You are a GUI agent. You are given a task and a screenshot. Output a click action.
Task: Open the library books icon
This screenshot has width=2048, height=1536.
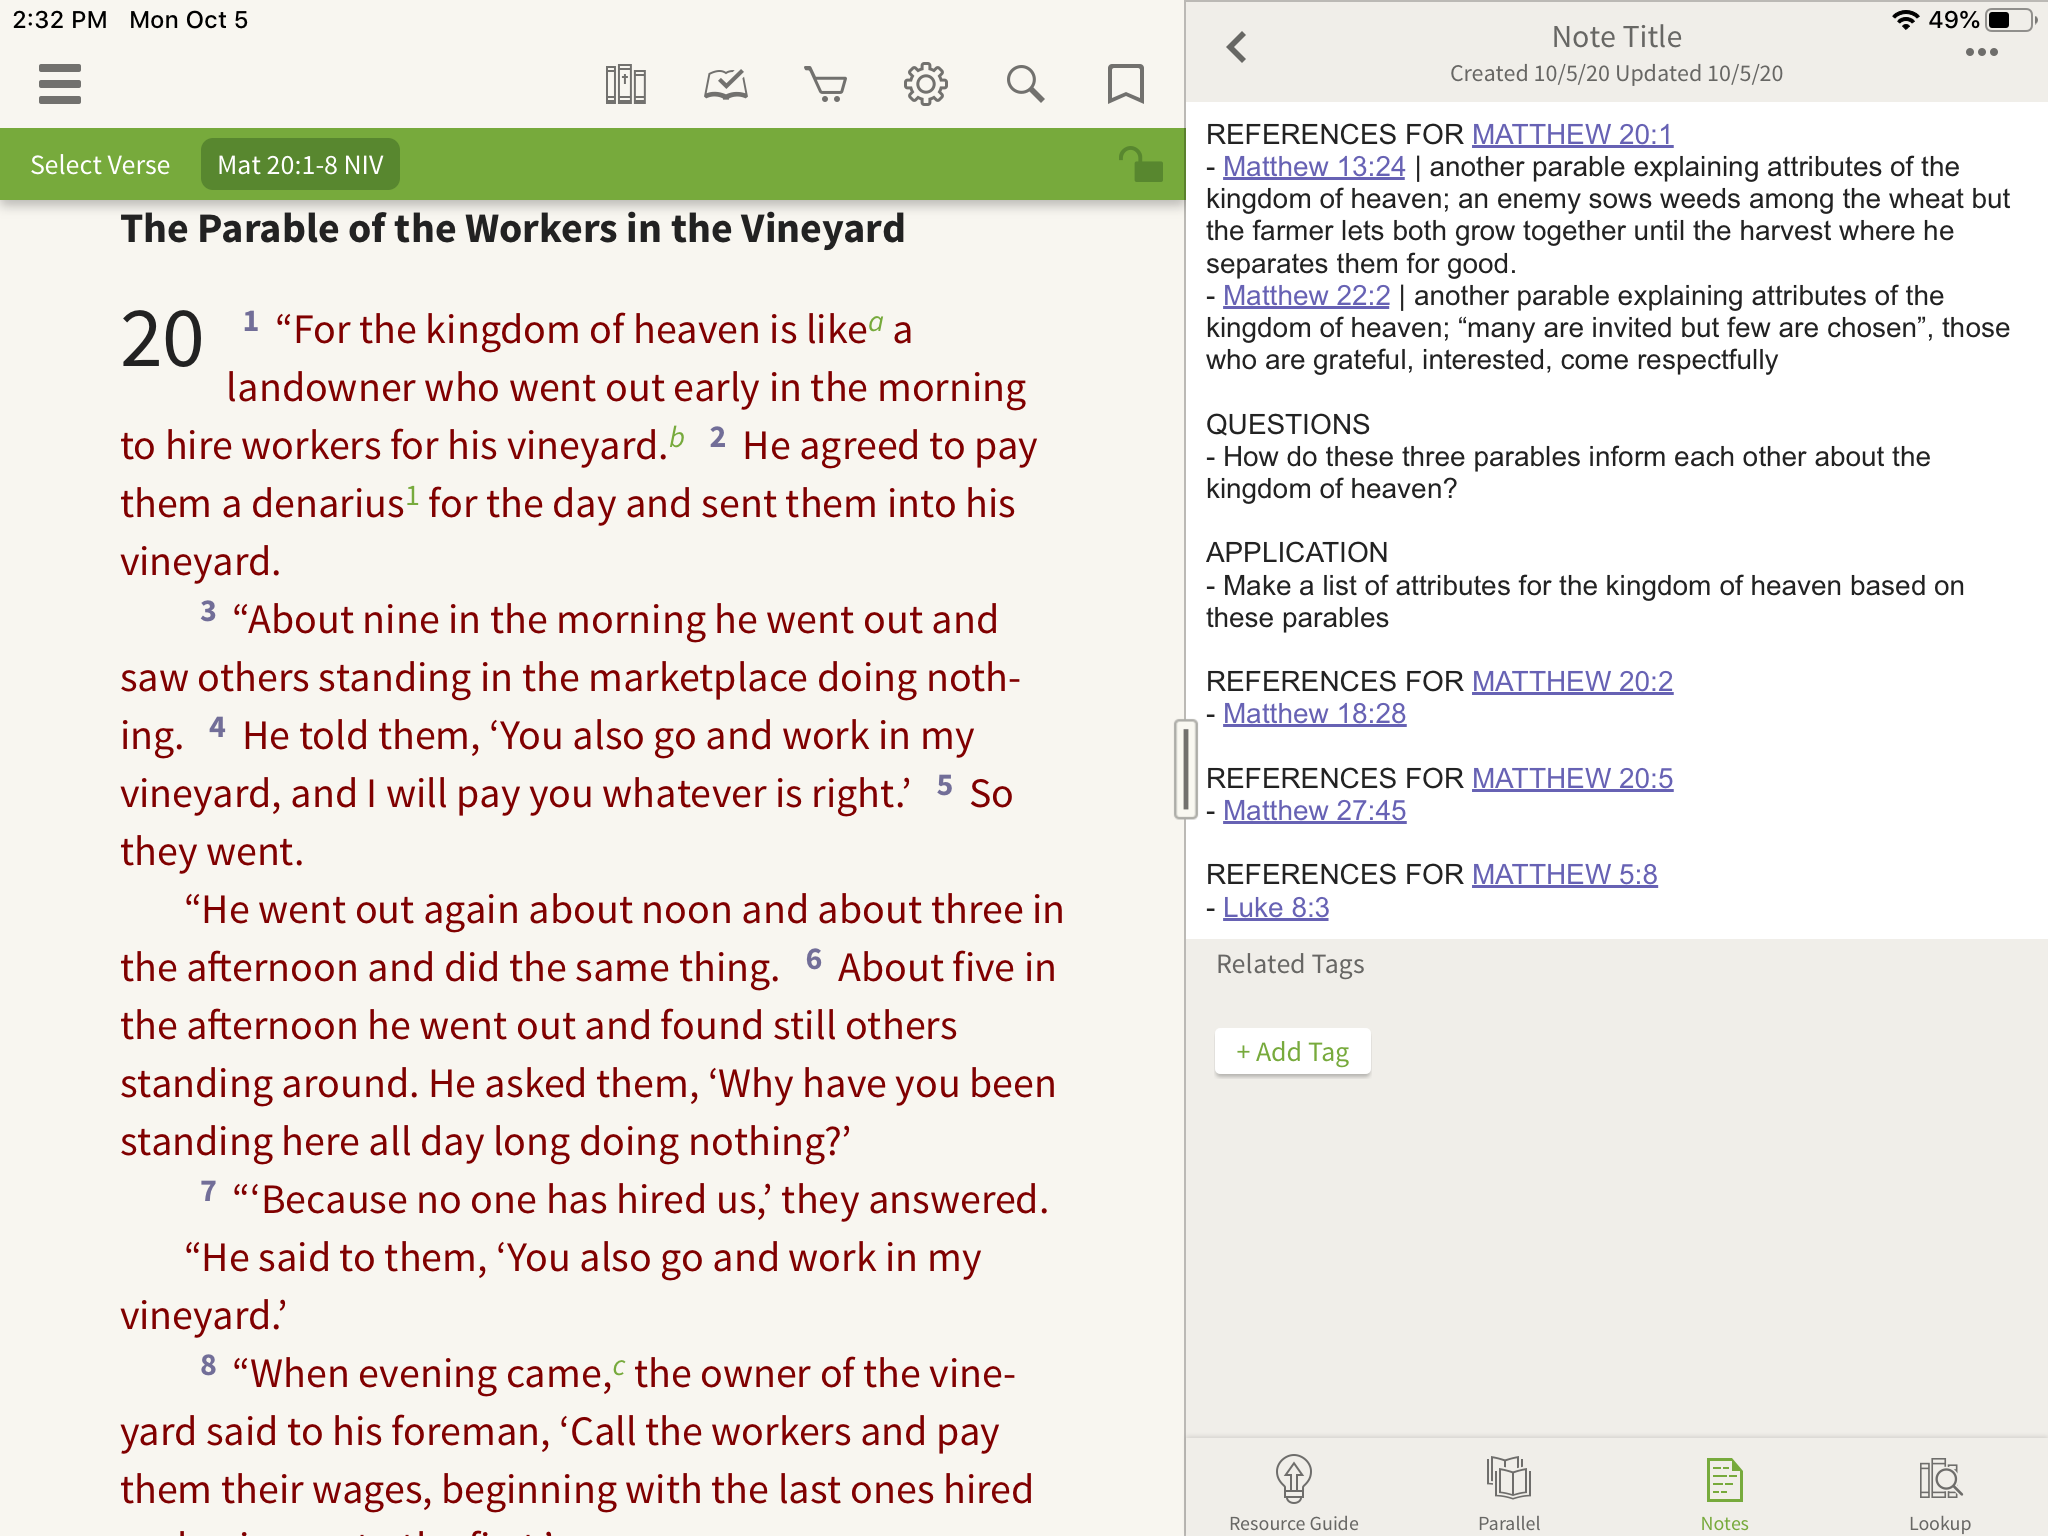(626, 84)
